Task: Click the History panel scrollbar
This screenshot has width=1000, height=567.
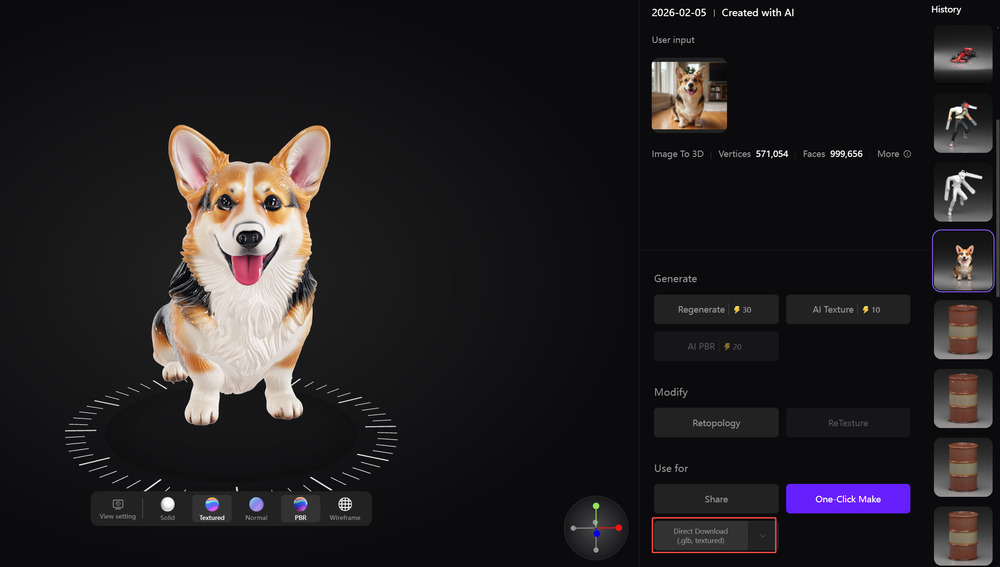Action: click(997, 207)
